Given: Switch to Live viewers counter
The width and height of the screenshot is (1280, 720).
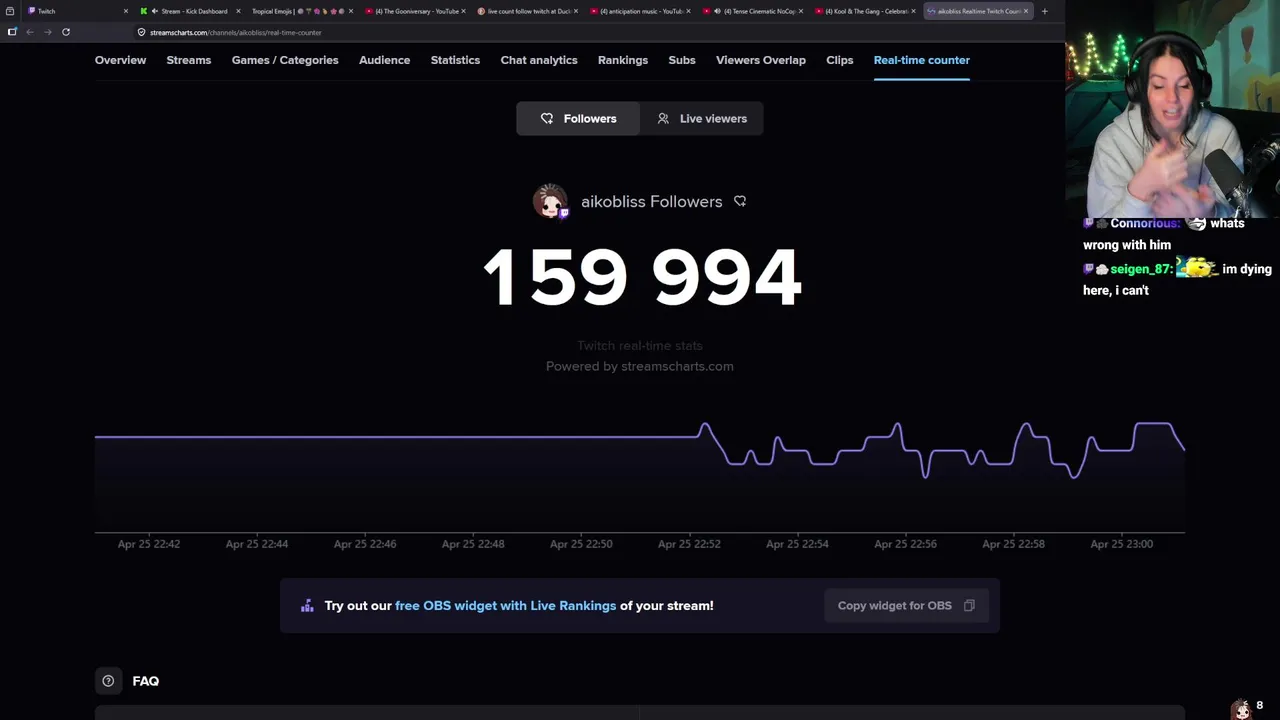Looking at the screenshot, I should 702,118.
